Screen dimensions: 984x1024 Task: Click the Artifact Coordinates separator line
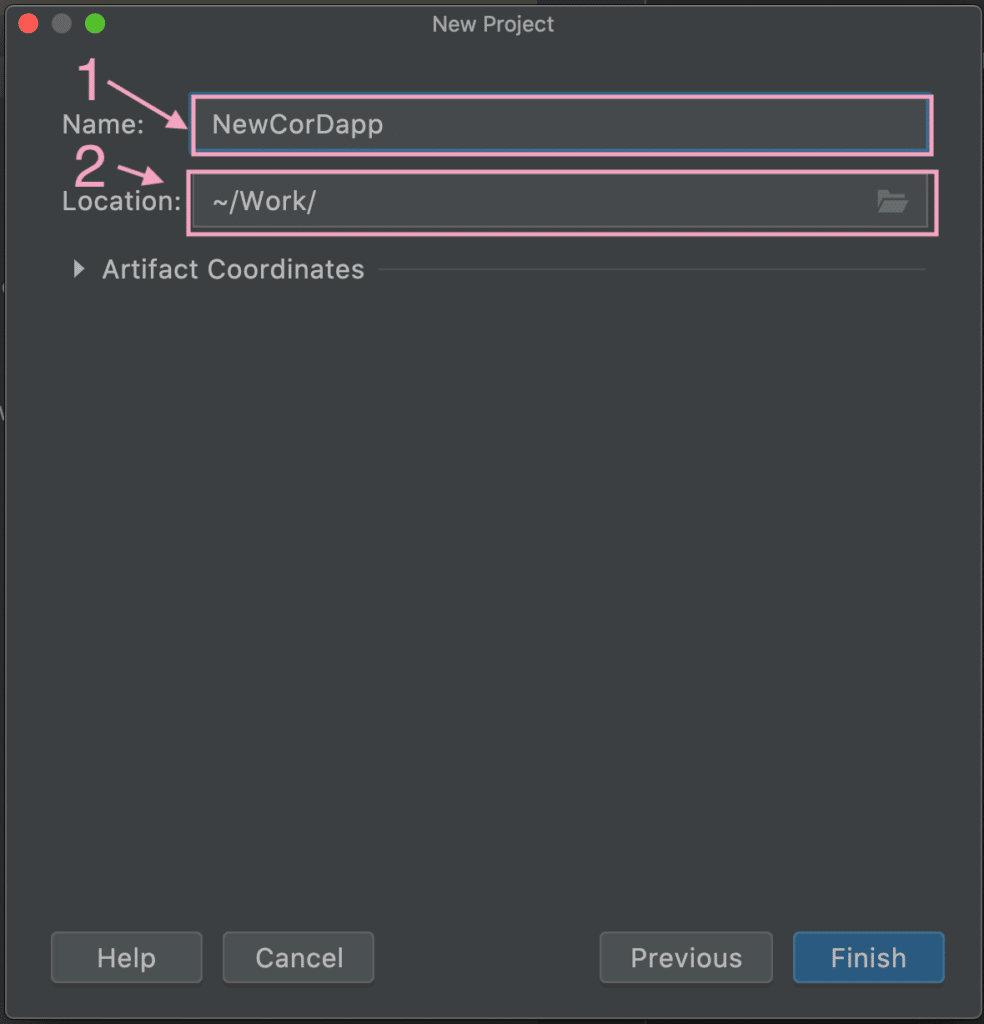[652, 269]
